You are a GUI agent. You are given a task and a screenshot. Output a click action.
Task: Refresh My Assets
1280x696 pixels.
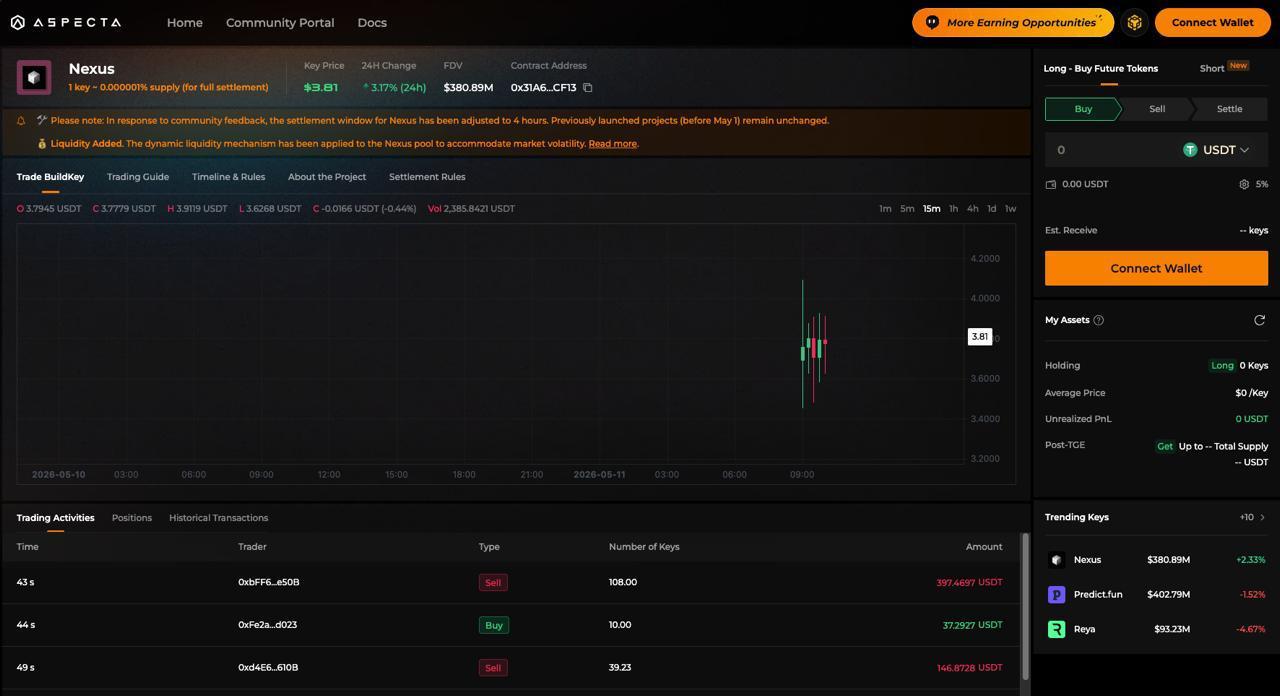[x=1260, y=320]
